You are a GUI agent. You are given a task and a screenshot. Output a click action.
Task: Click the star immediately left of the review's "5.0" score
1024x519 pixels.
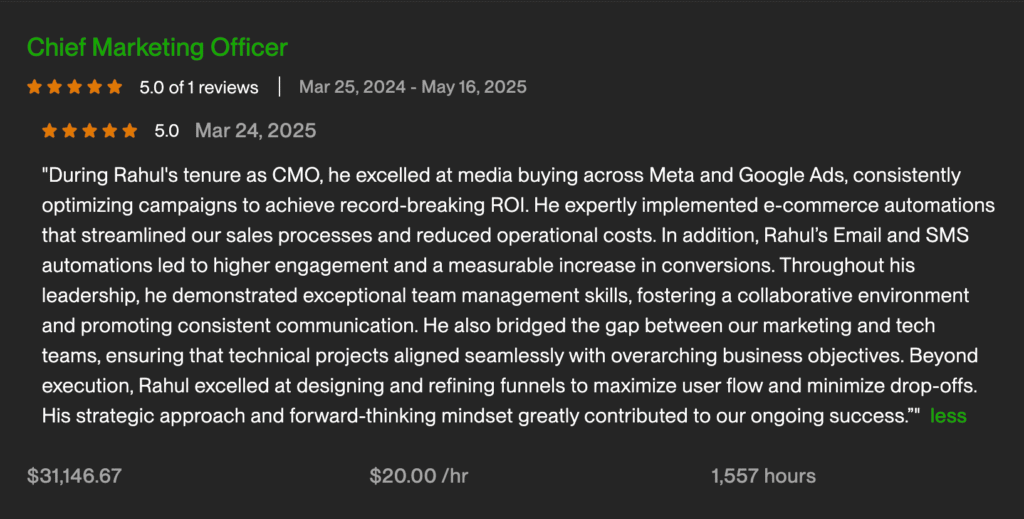click(x=130, y=131)
